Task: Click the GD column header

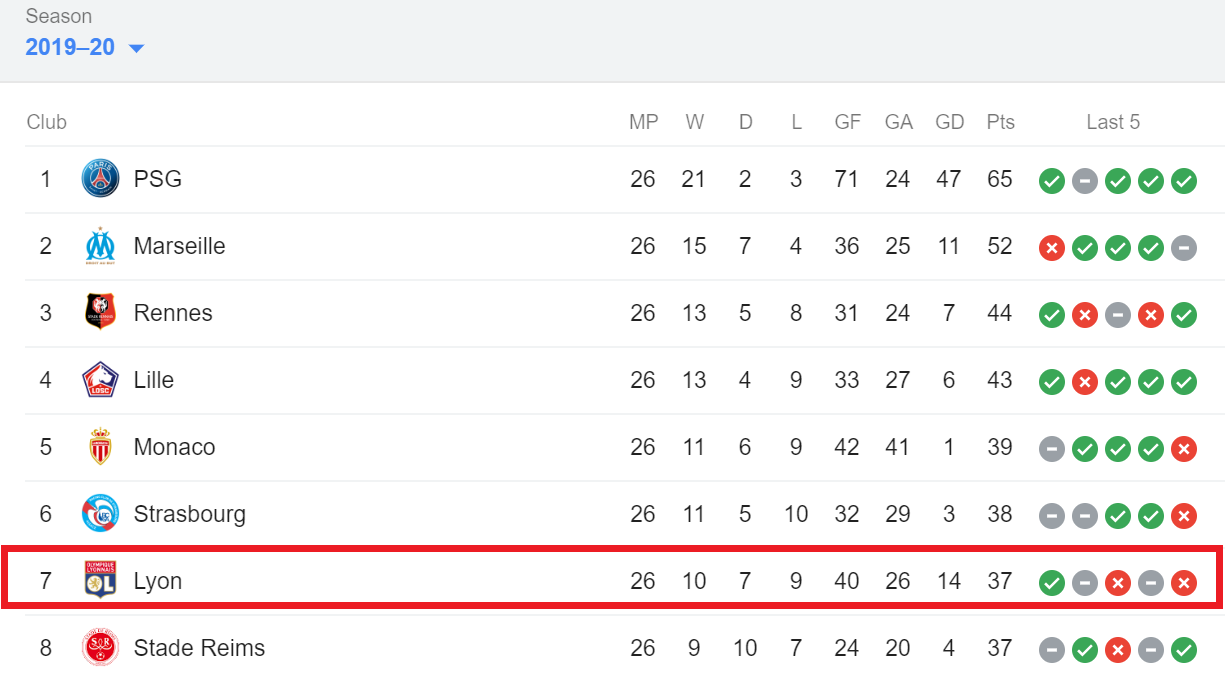Action: [949, 122]
